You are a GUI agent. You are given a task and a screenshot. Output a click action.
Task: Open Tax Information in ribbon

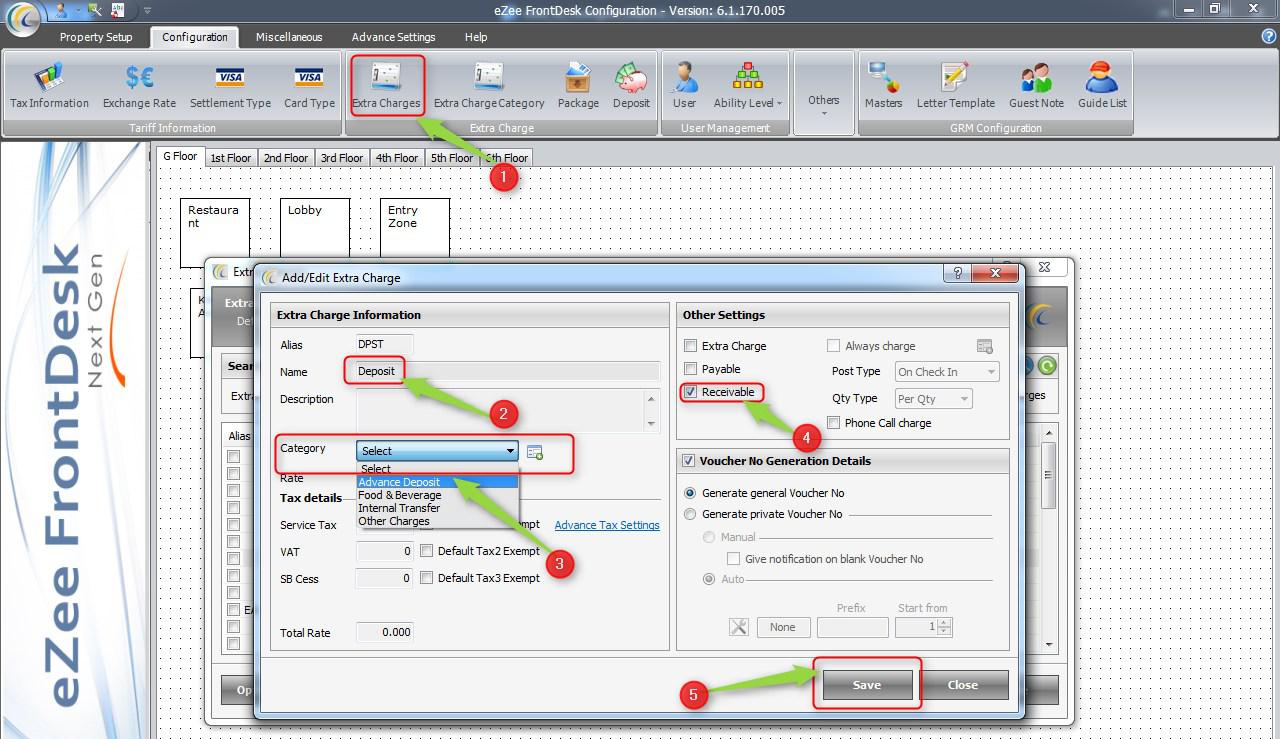[x=49, y=87]
